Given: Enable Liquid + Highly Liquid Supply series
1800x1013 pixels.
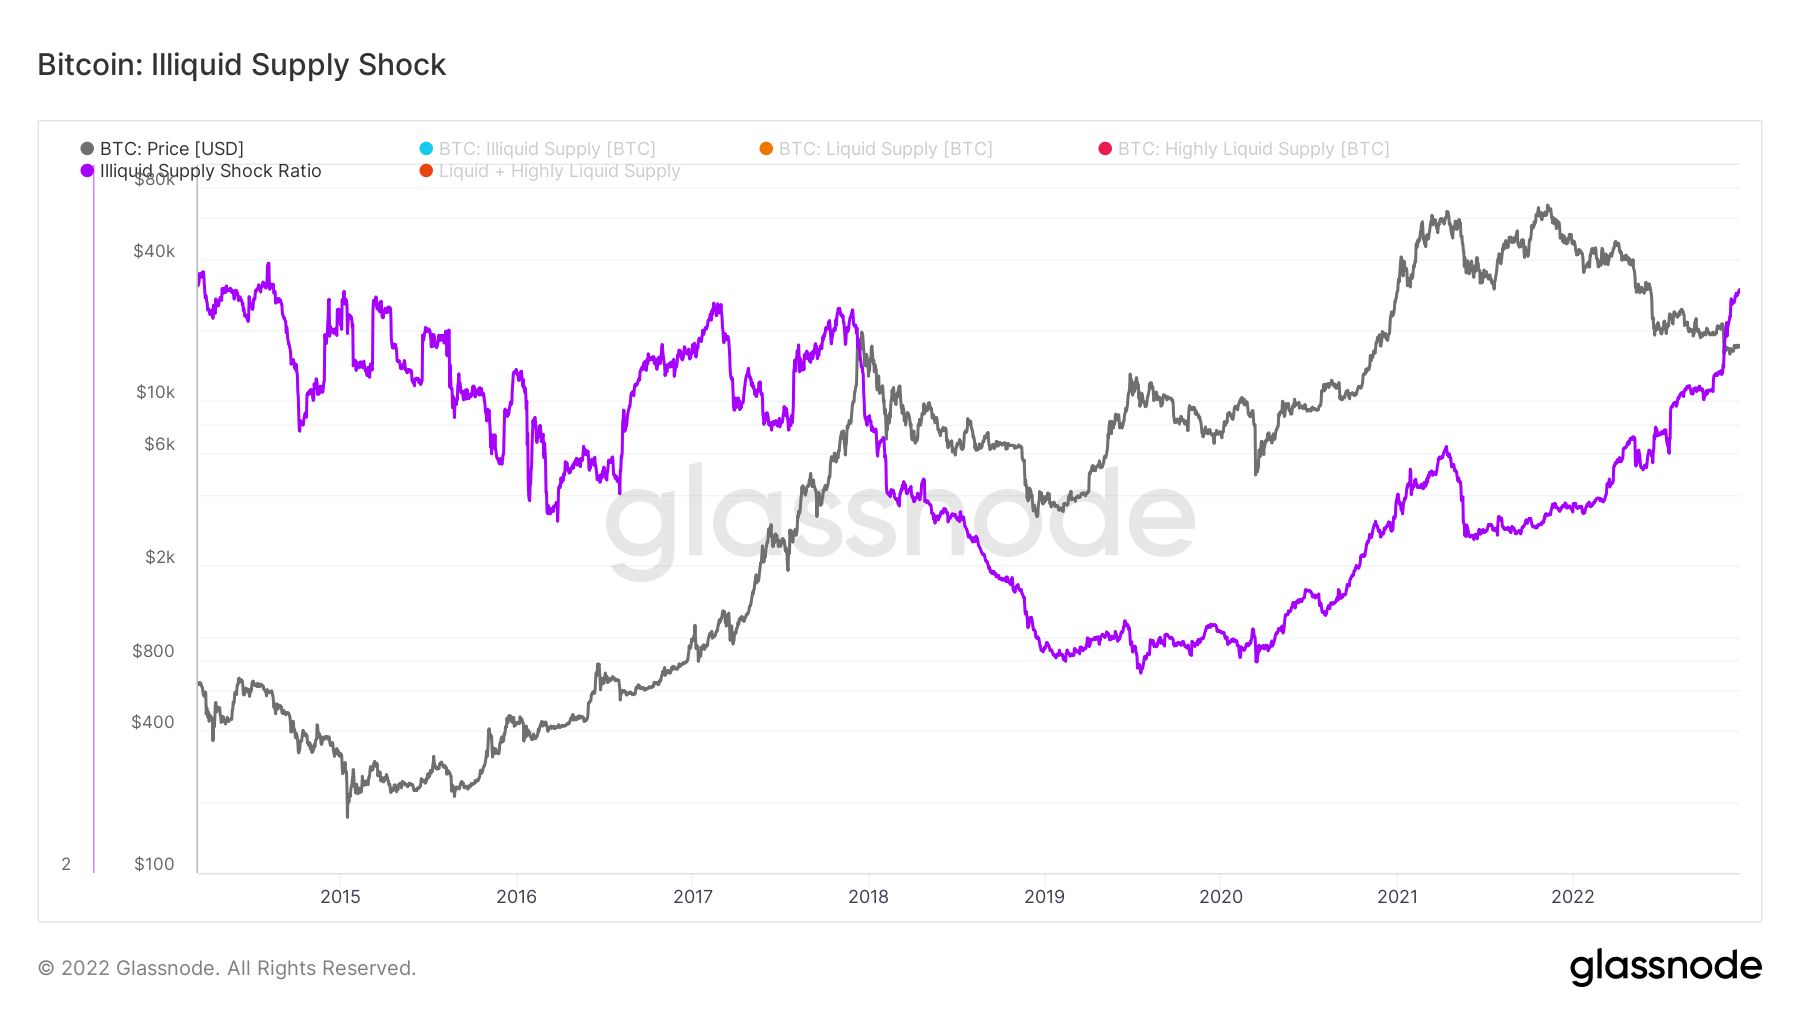Looking at the screenshot, I should pyautogui.click(x=550, y=171).
